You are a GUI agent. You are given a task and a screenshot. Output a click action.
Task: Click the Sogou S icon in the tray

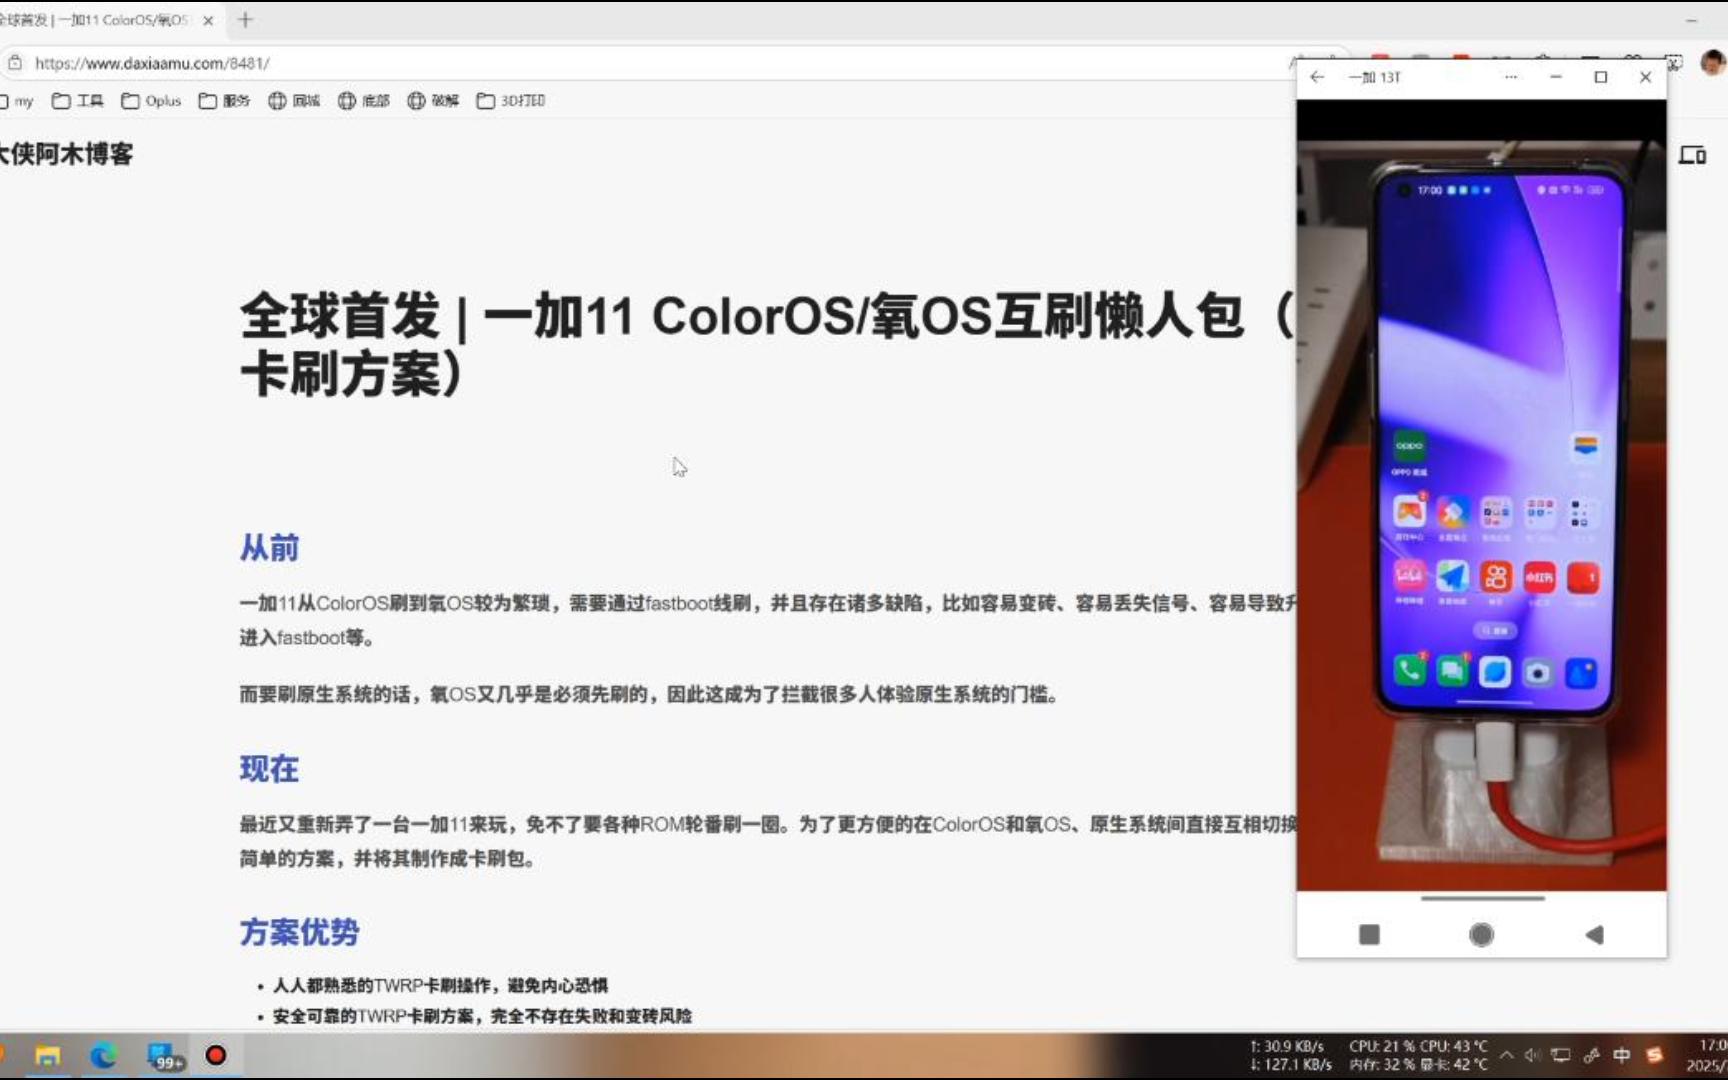[1654, 1055]
